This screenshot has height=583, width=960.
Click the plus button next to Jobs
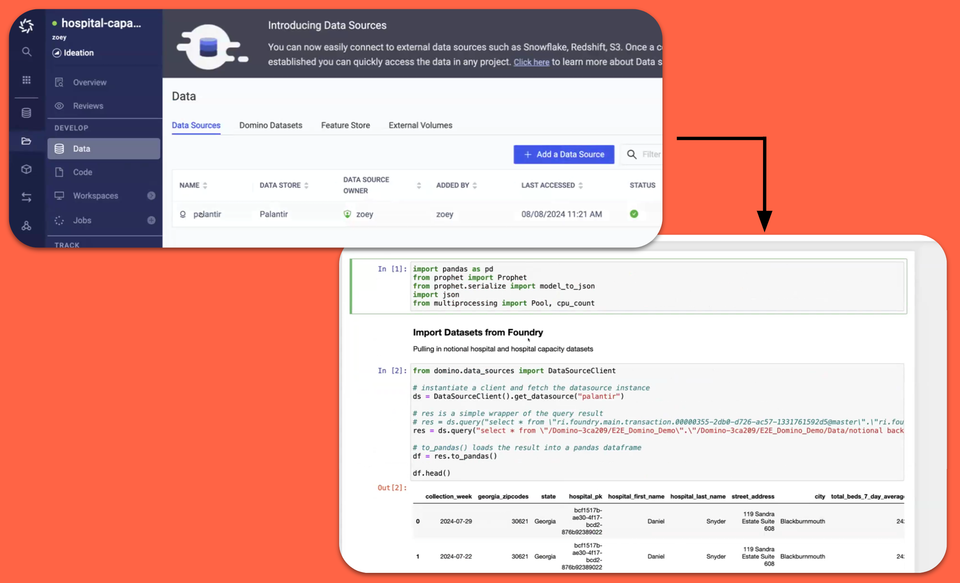click(x=151, y=220)
